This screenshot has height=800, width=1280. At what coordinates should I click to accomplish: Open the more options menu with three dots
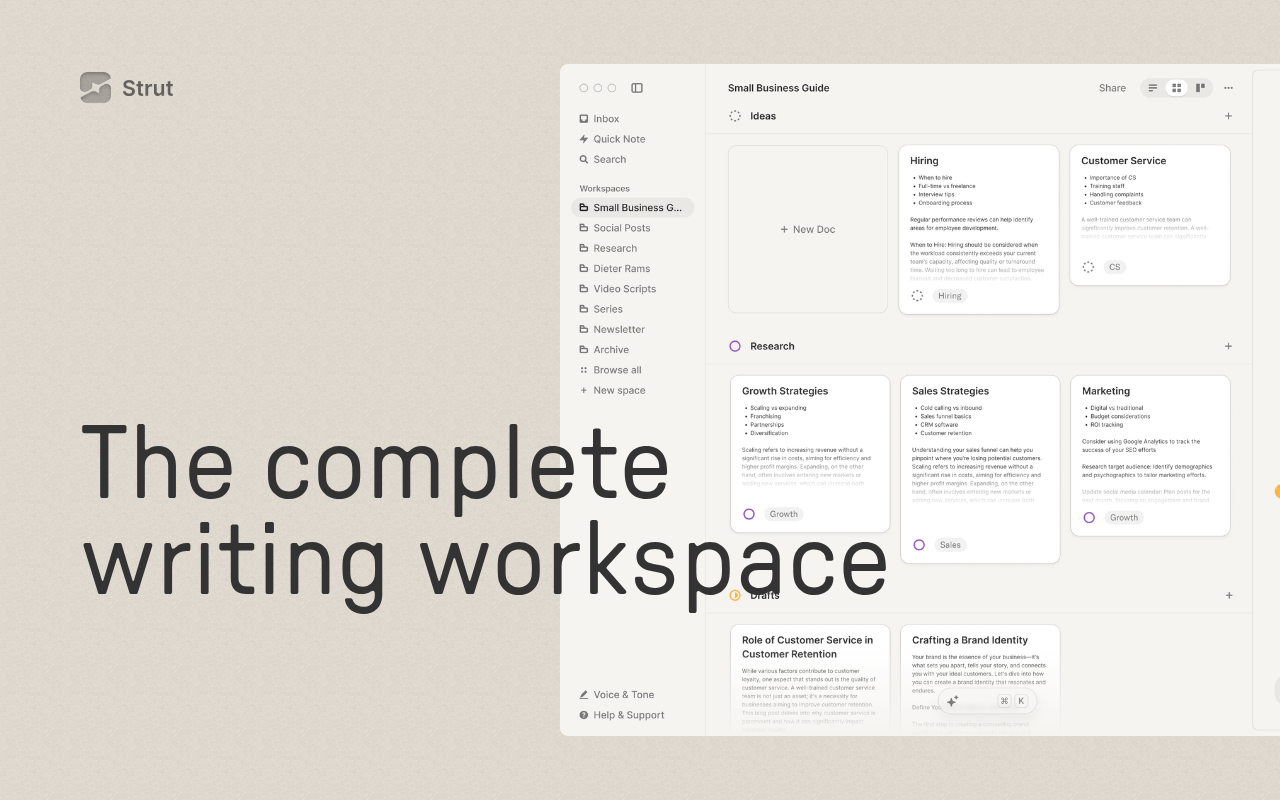(1228, 87)
